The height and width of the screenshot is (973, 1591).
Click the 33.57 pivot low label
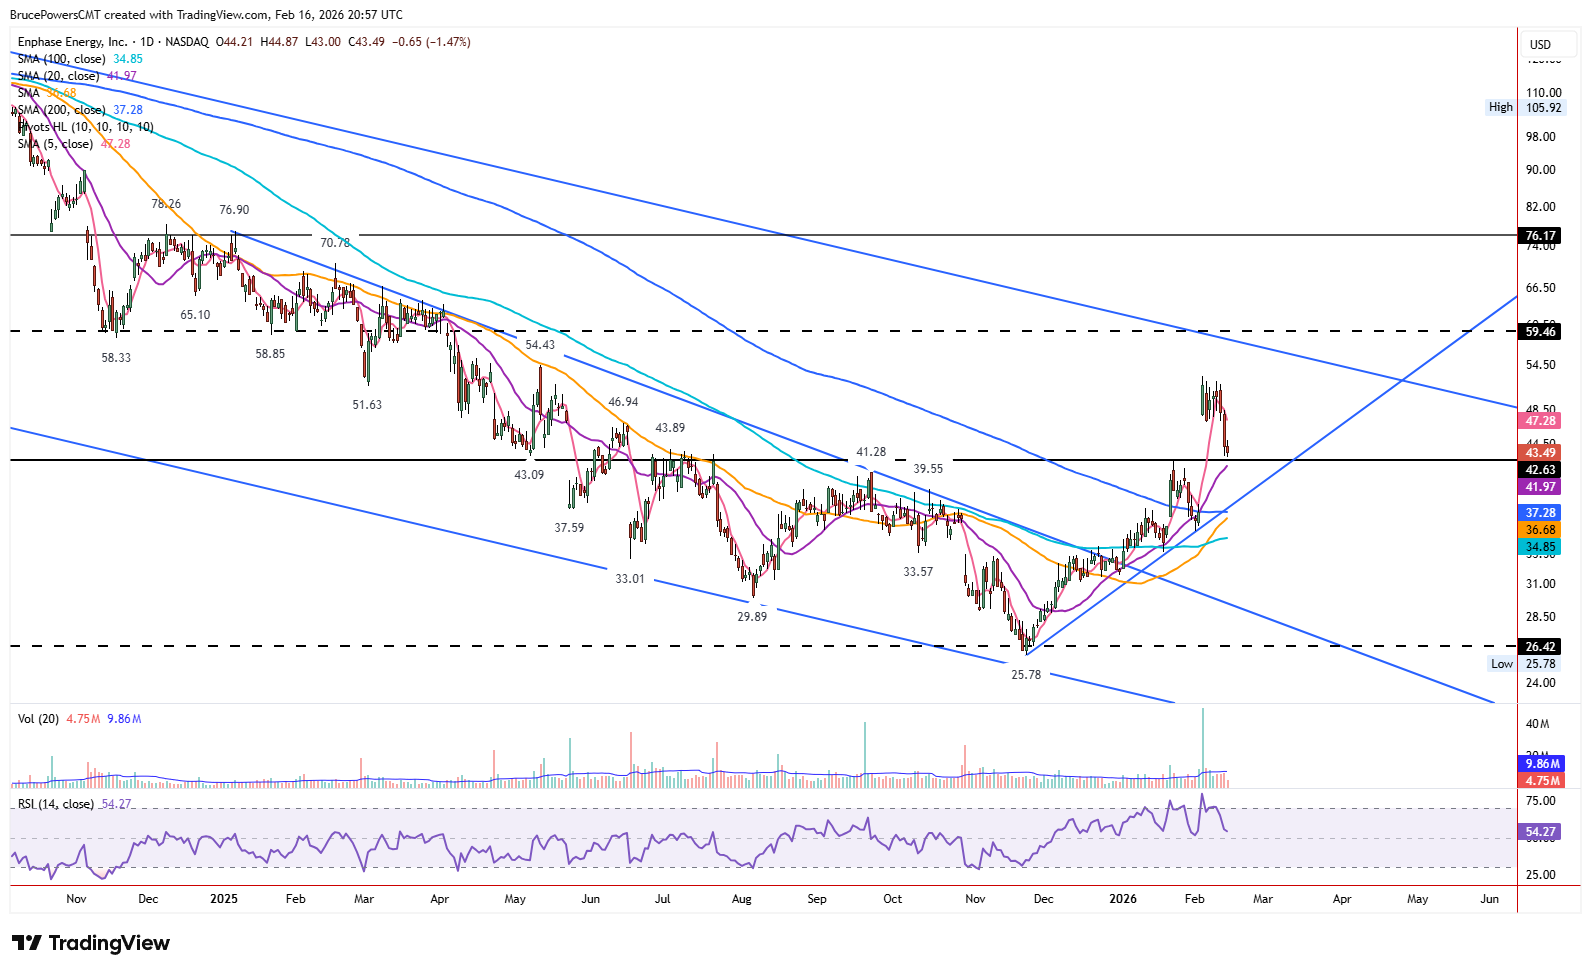pos(918,572)
